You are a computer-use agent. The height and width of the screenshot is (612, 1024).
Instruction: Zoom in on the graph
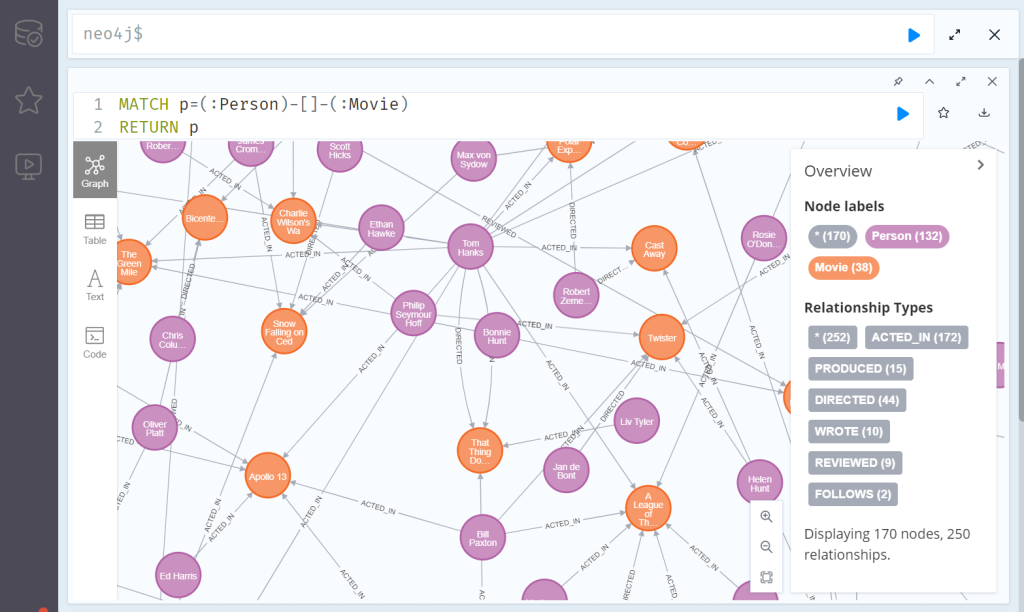(766, 517)
